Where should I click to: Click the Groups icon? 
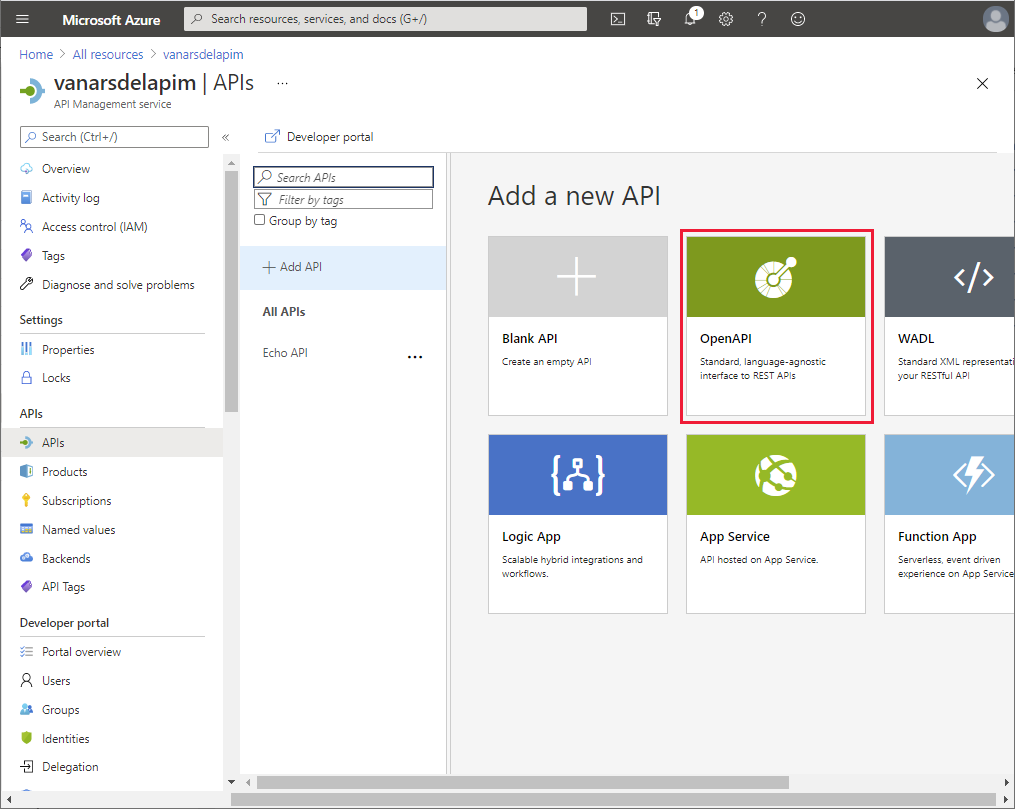pyautogui.click(x=27, y=709)
